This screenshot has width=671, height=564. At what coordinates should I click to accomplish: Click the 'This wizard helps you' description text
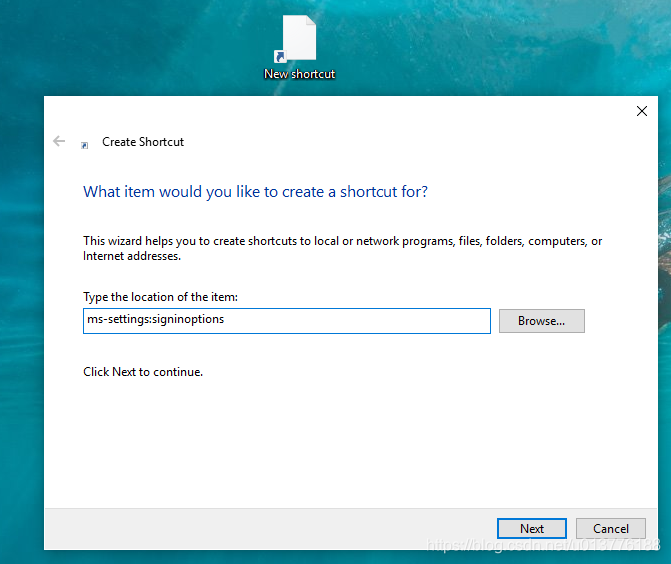pos(342,248)
